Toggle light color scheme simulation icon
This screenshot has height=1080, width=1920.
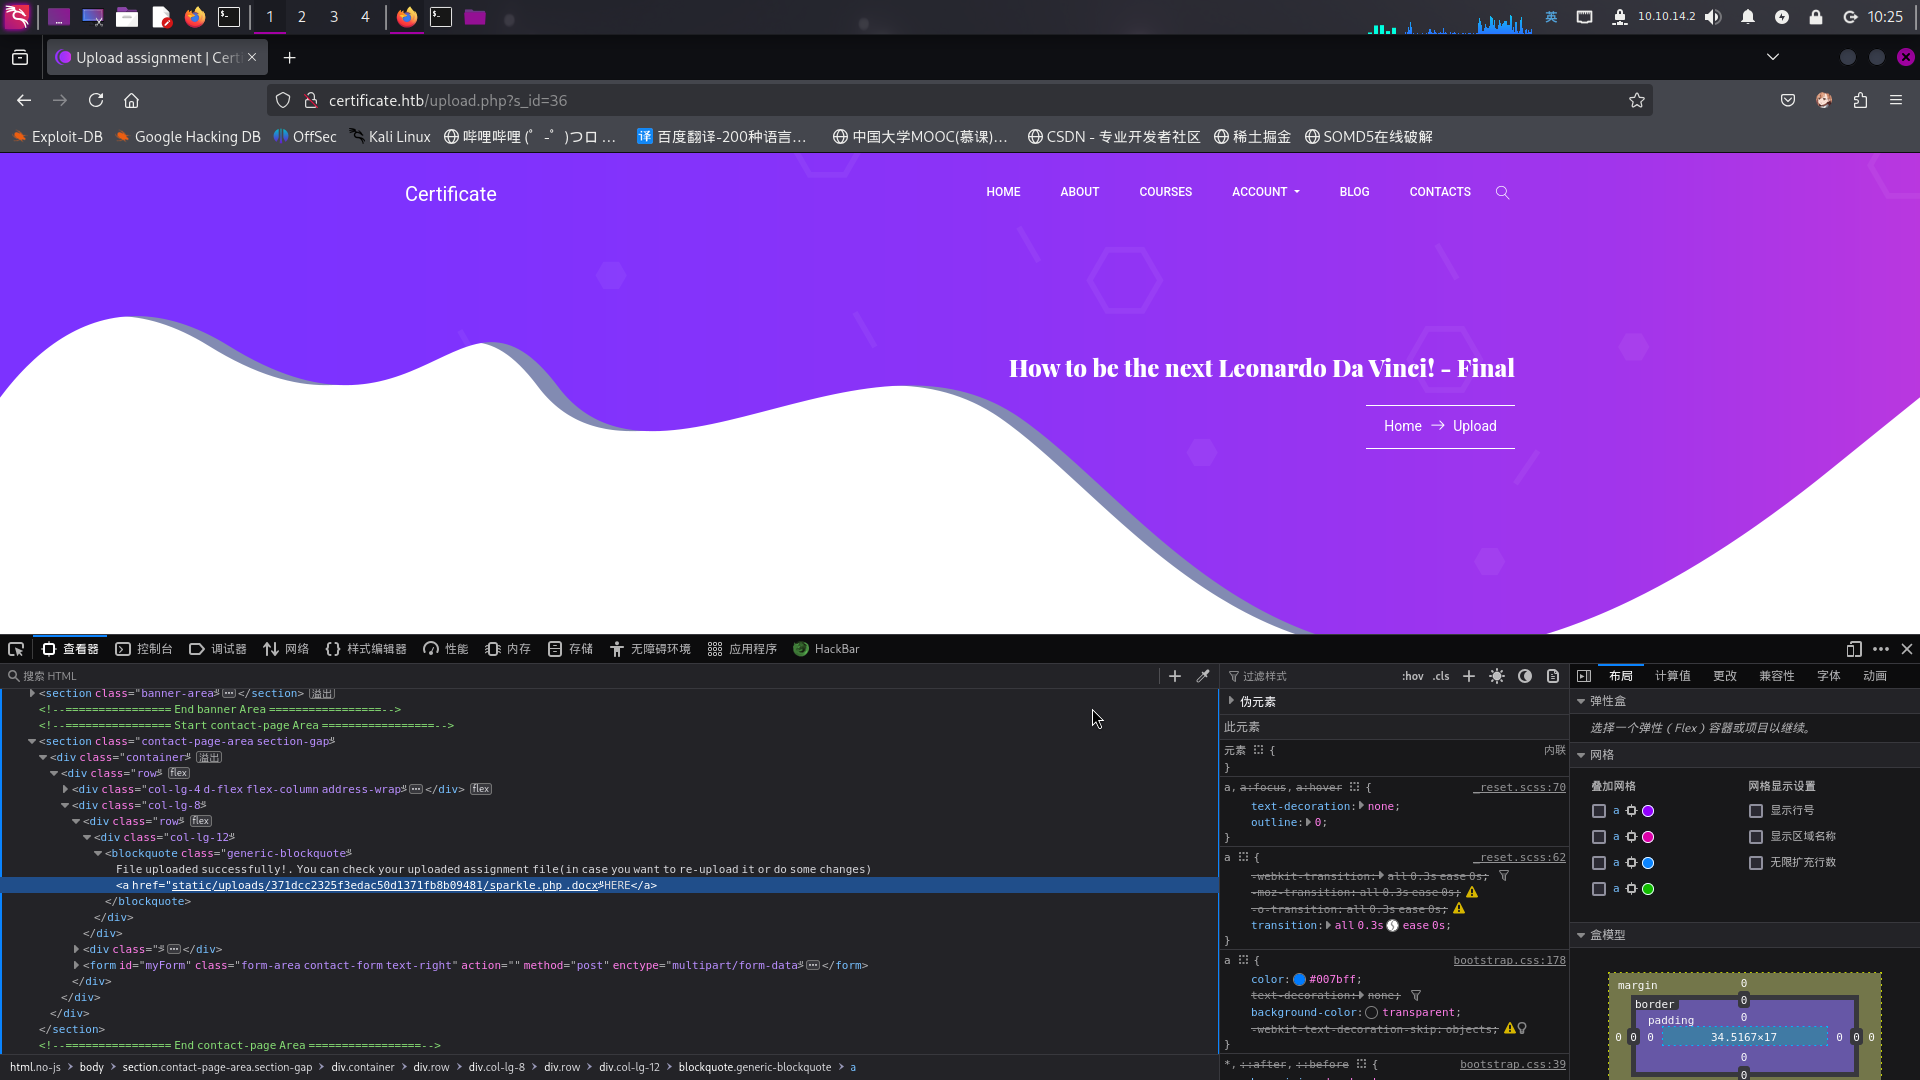coord(1497,676)
